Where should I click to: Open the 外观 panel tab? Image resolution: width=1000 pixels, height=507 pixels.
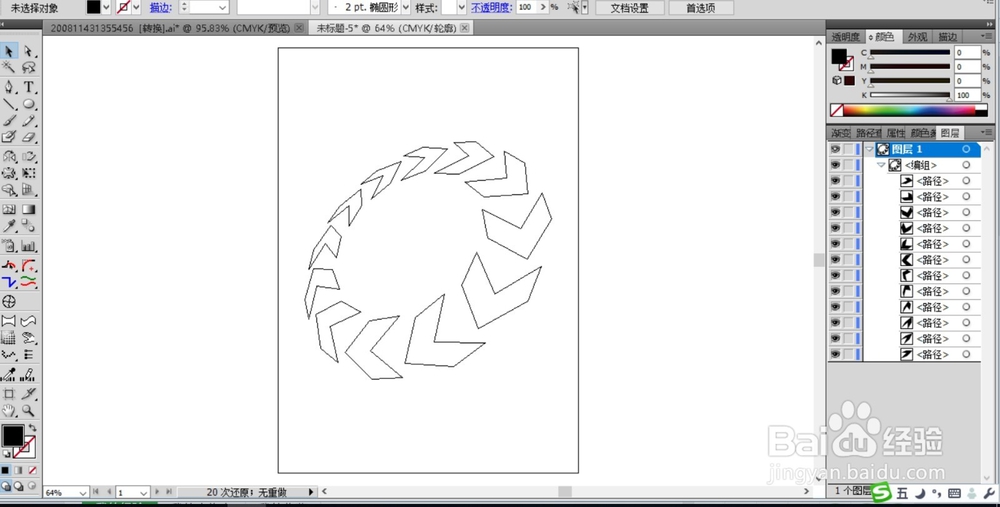(x=917, y=37)
